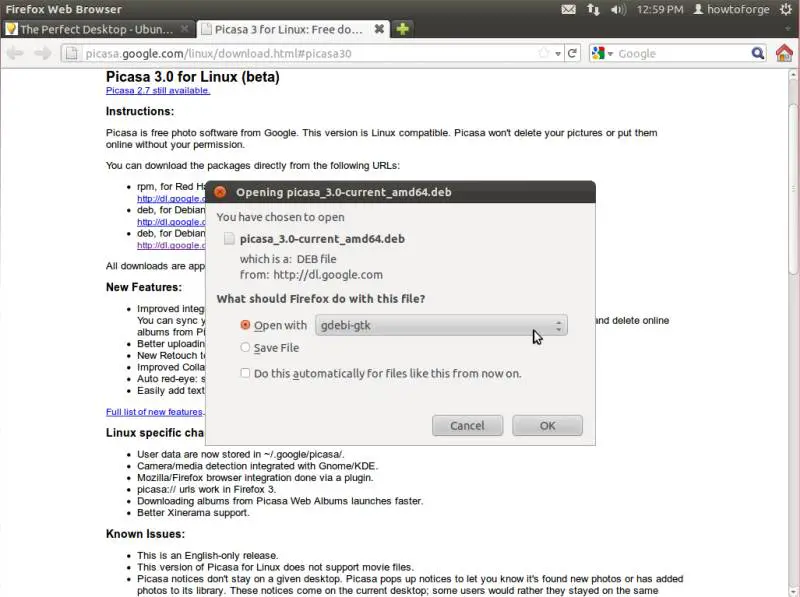
Task: Open the sound volume indicator
Action: coord(618,9)
